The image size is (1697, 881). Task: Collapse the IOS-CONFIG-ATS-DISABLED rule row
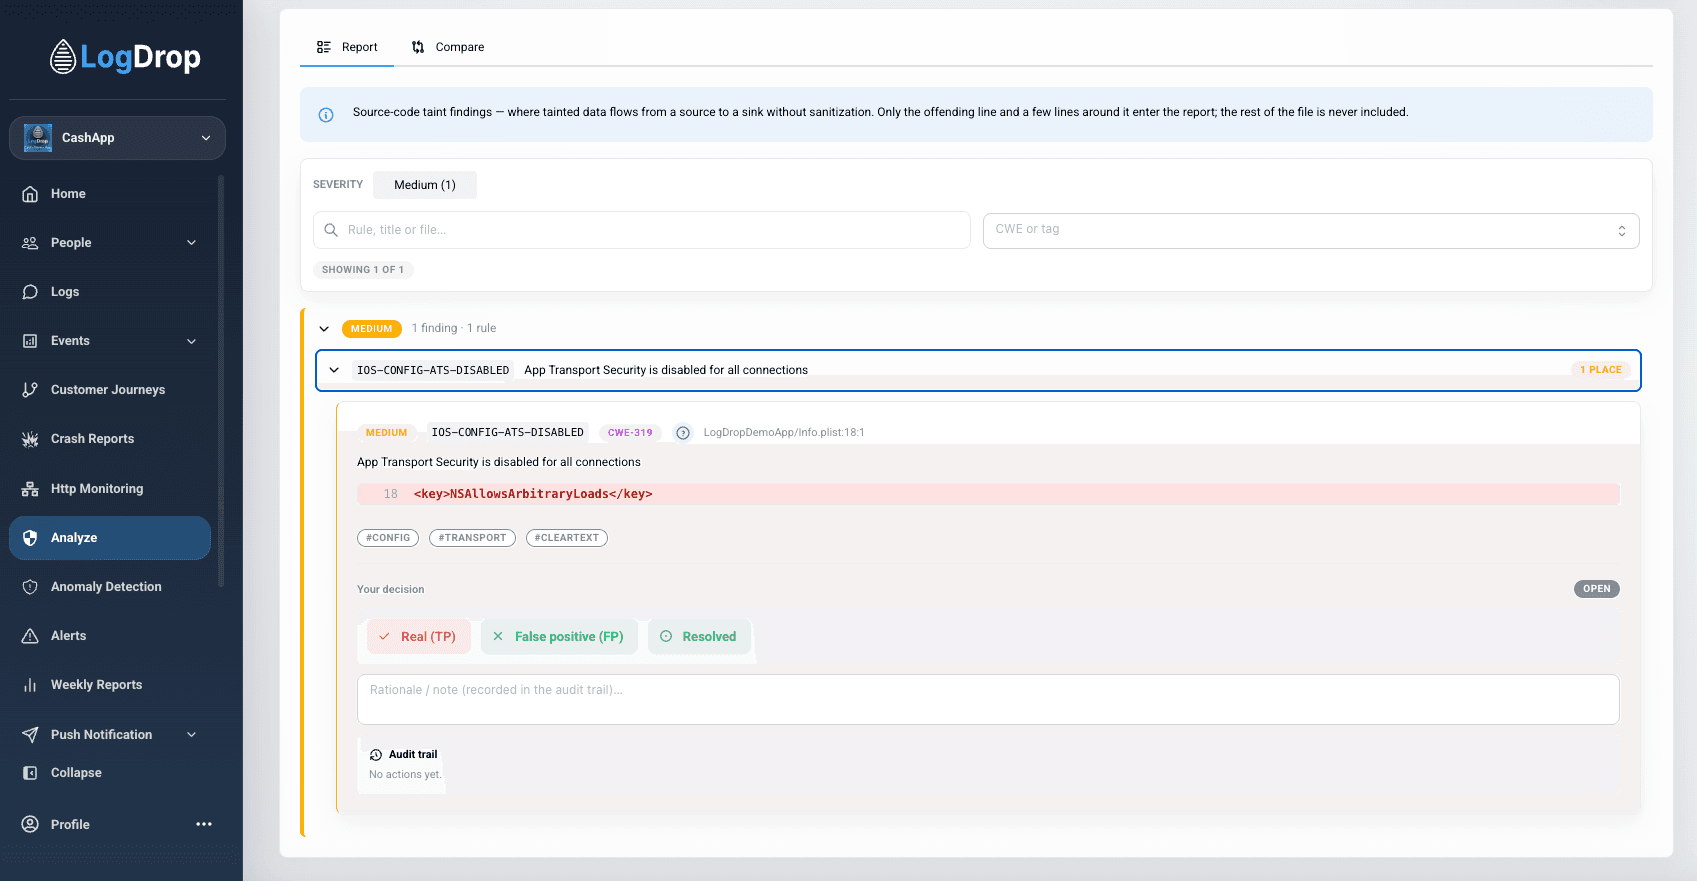(x=334, y=370)
